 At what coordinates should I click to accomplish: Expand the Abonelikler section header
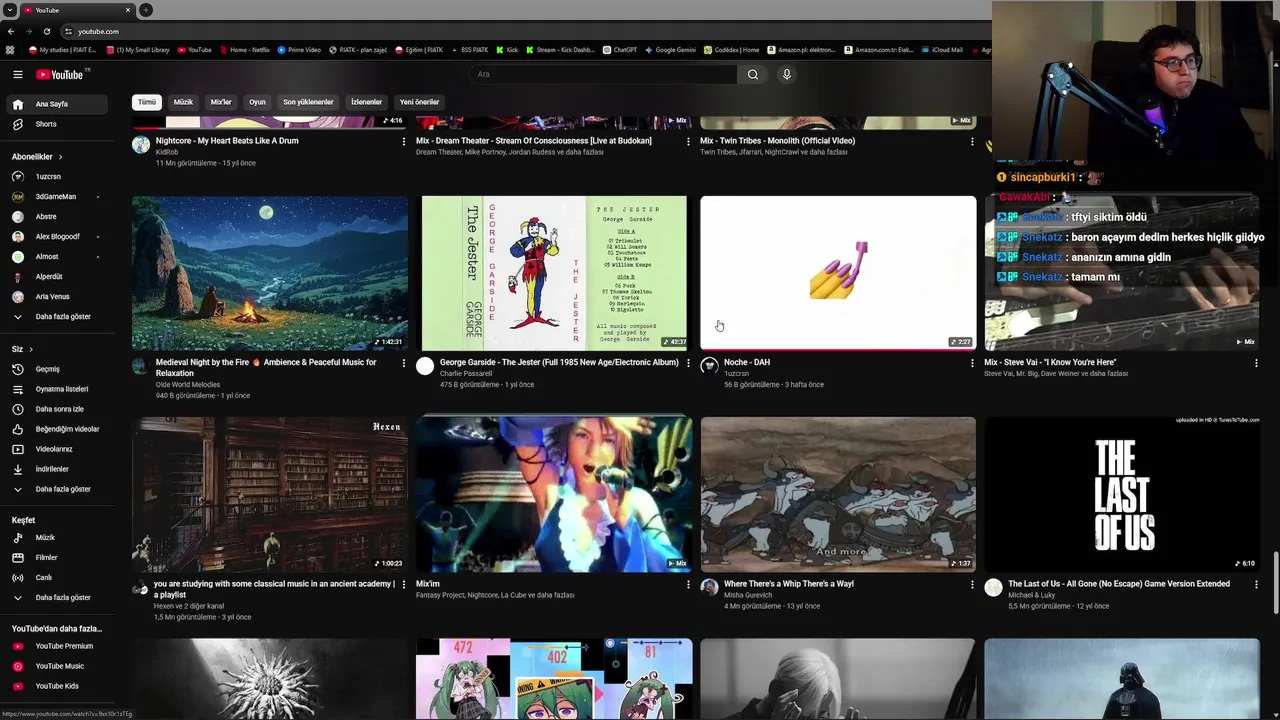click(37, 157)
